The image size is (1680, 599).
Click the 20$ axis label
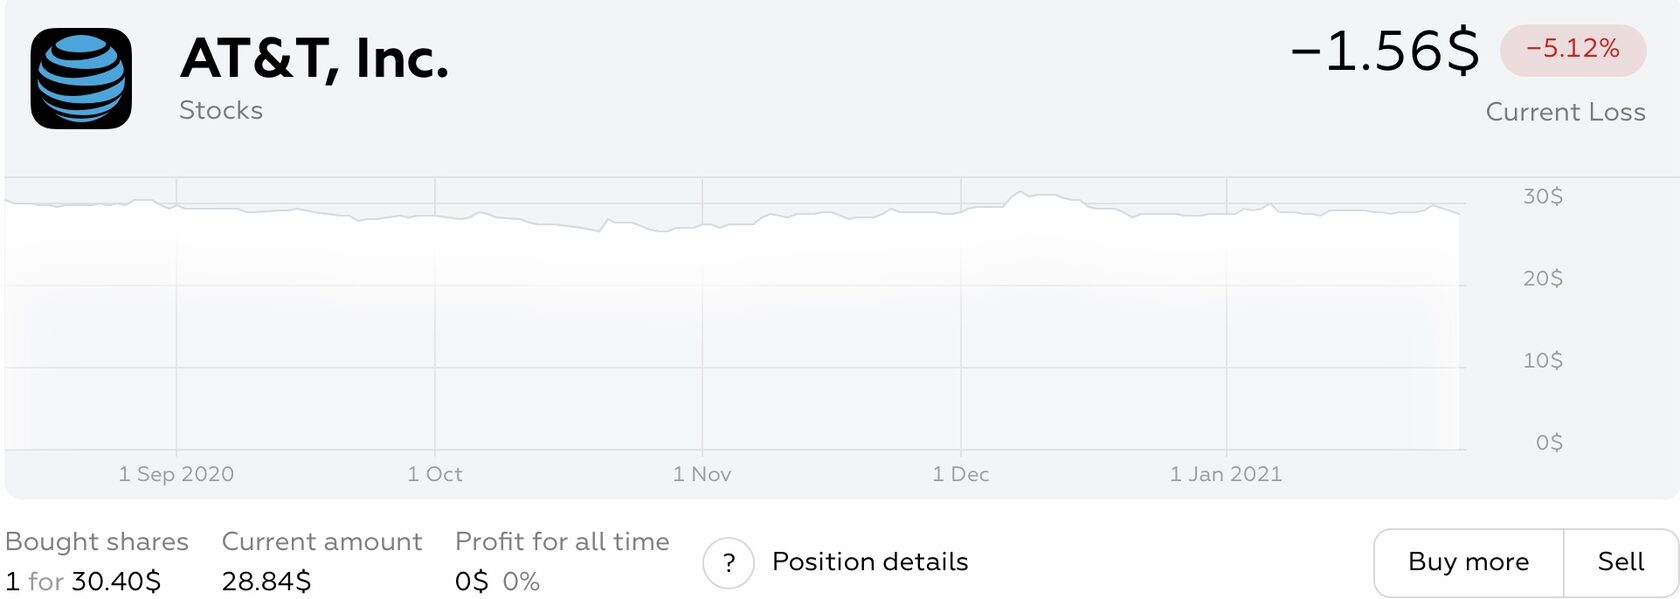coord(1543,278)
